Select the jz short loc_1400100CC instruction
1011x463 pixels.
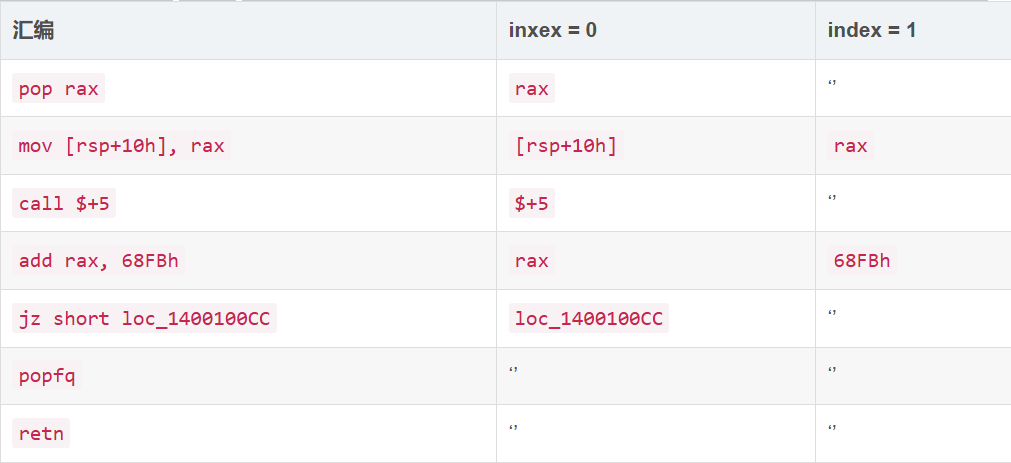(x=144, y=319)
